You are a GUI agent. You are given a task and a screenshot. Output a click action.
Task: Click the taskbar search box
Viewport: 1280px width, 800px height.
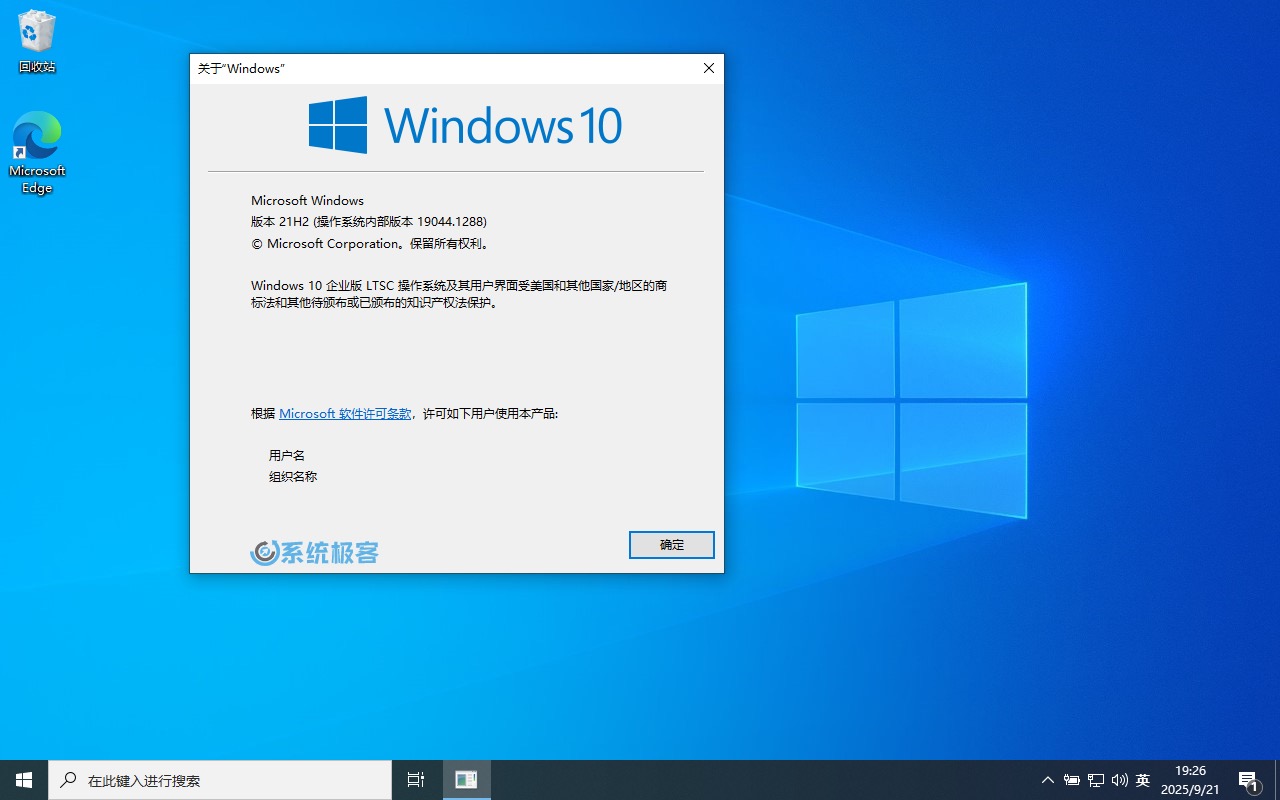click(220, 780)
